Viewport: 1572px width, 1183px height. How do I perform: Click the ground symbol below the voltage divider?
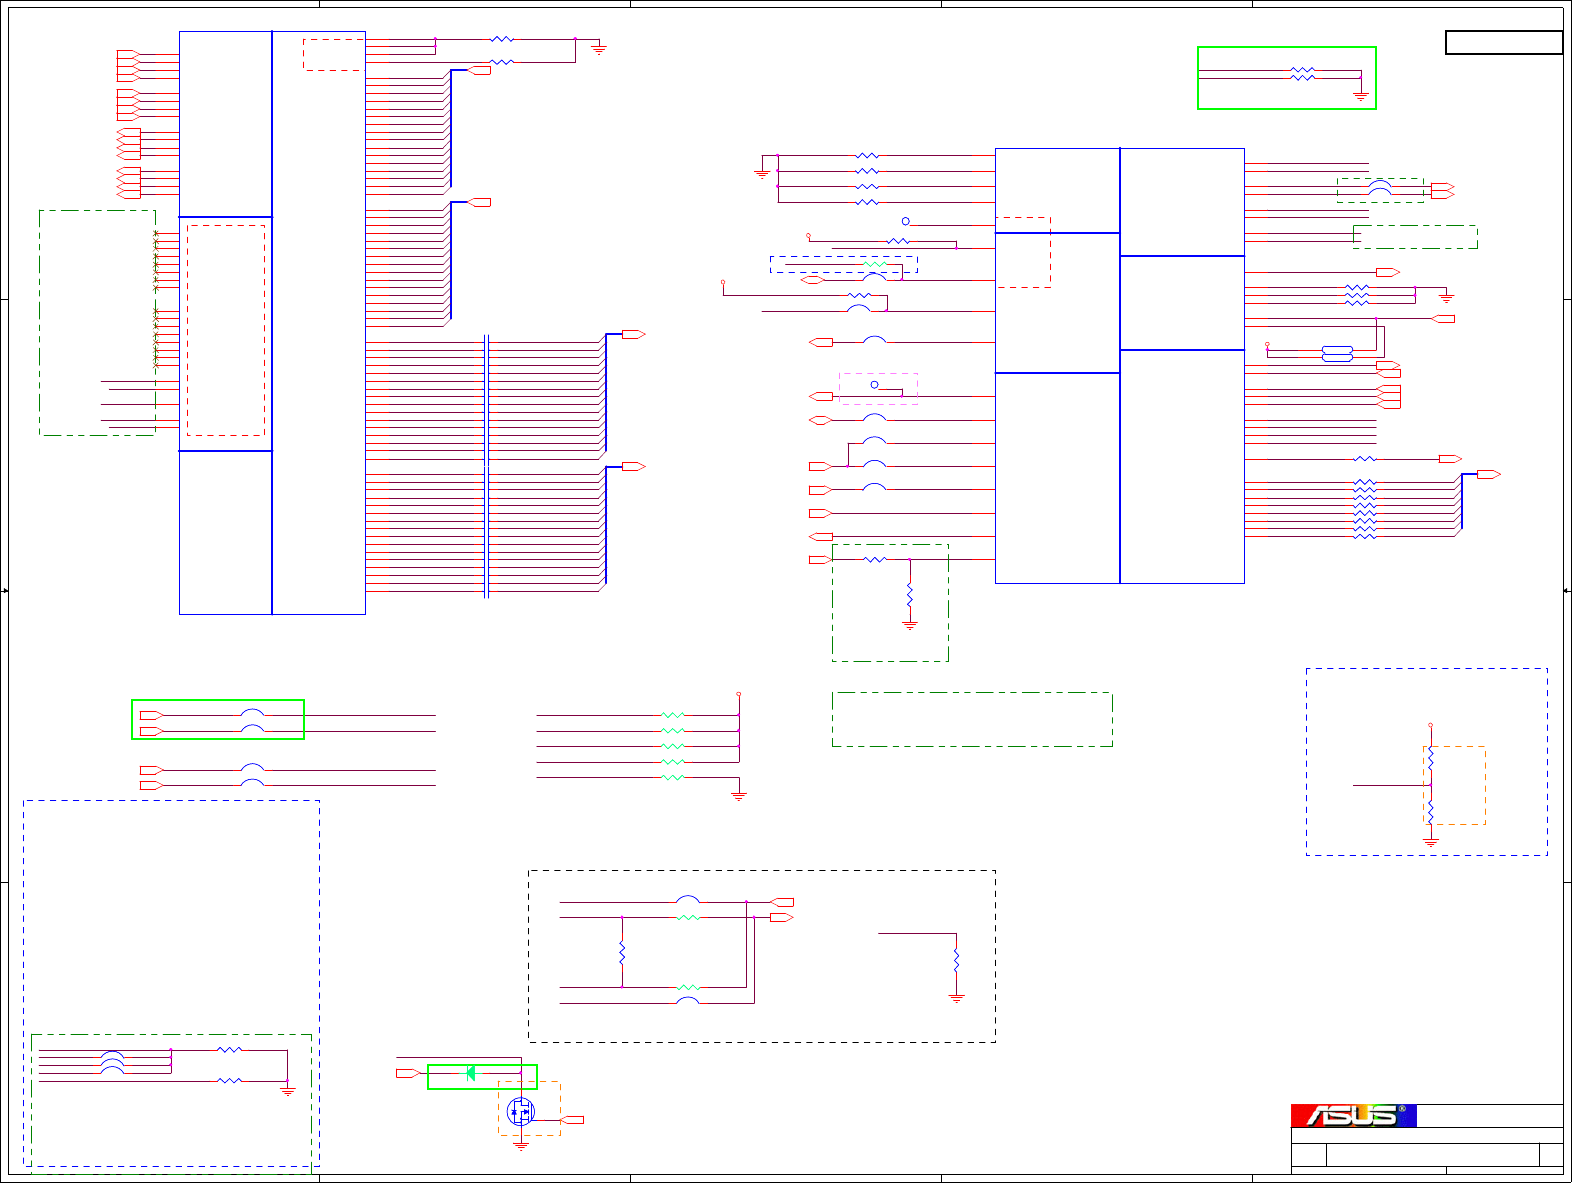1430,843
